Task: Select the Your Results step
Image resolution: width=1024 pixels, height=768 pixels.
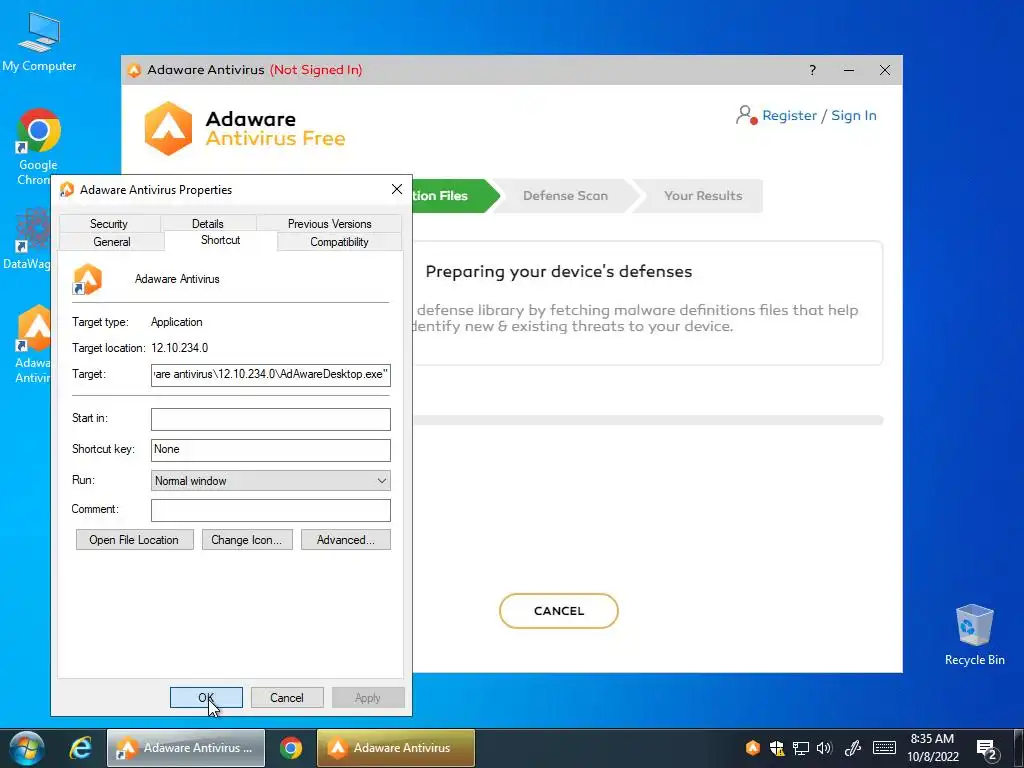Action: [x=703, y=196]
